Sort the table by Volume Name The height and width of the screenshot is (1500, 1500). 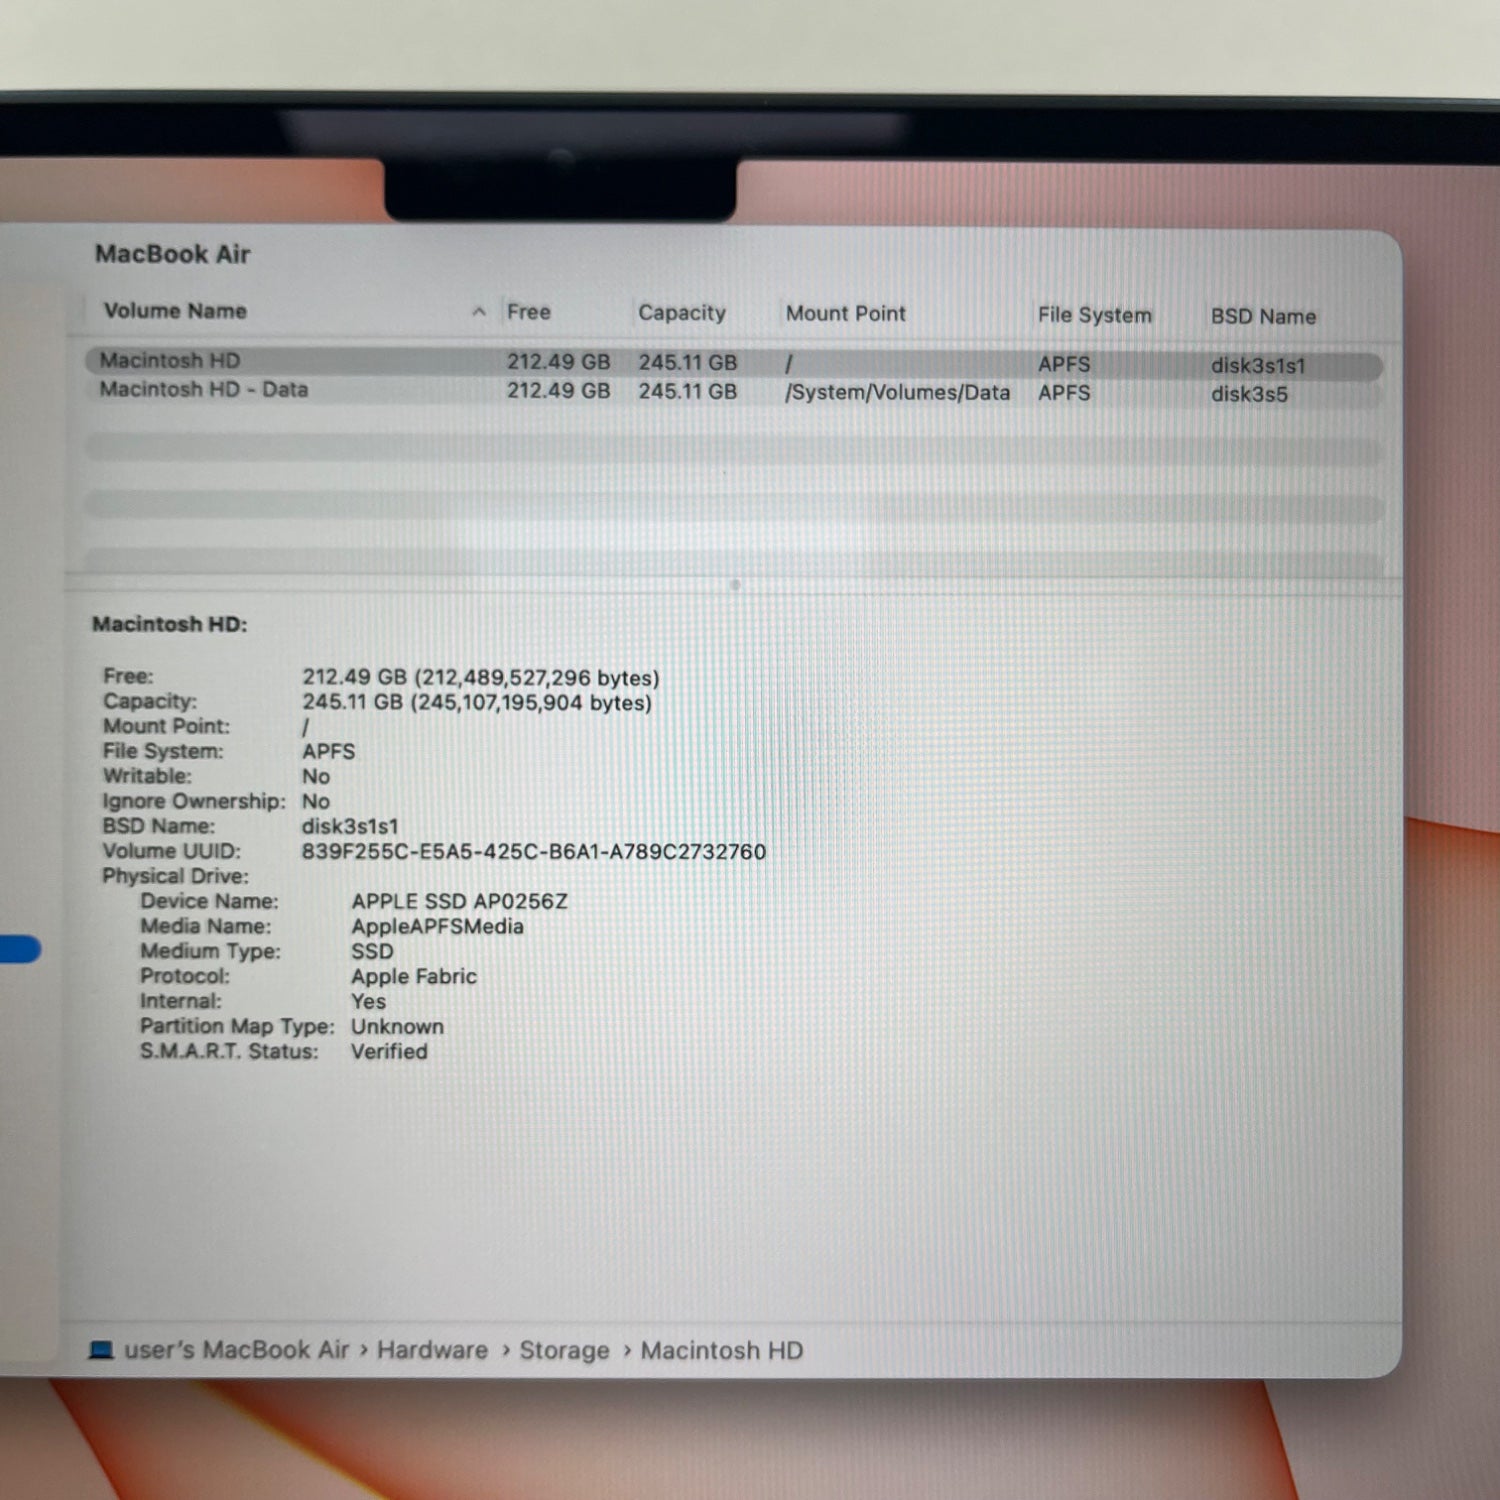pos(175,311)
